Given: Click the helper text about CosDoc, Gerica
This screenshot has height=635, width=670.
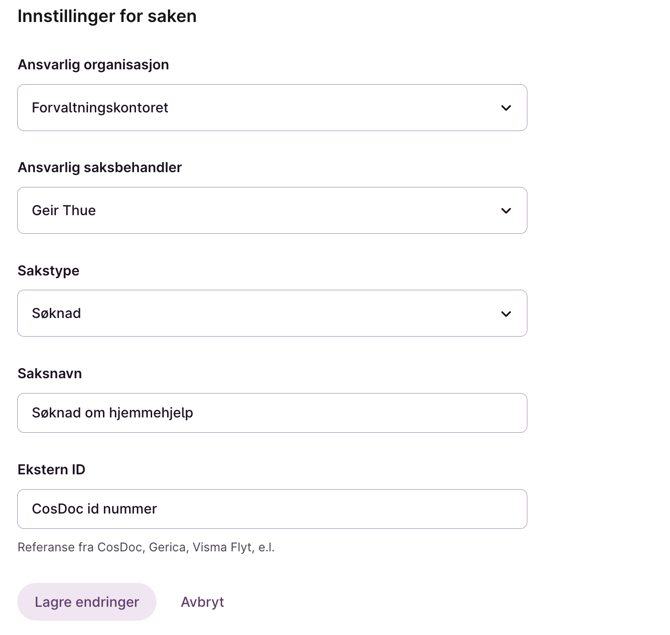Looking at the screenshot, I should 146,547.
